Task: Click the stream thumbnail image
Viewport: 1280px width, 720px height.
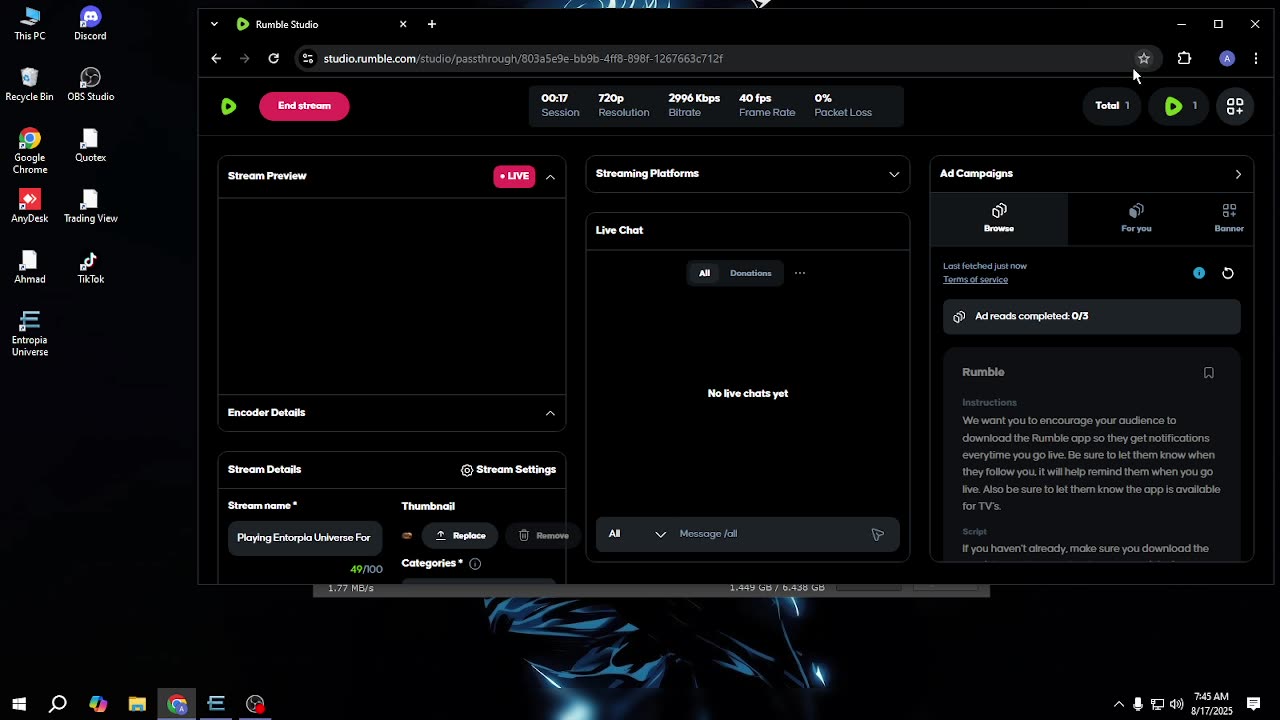Action: point(407,536)
